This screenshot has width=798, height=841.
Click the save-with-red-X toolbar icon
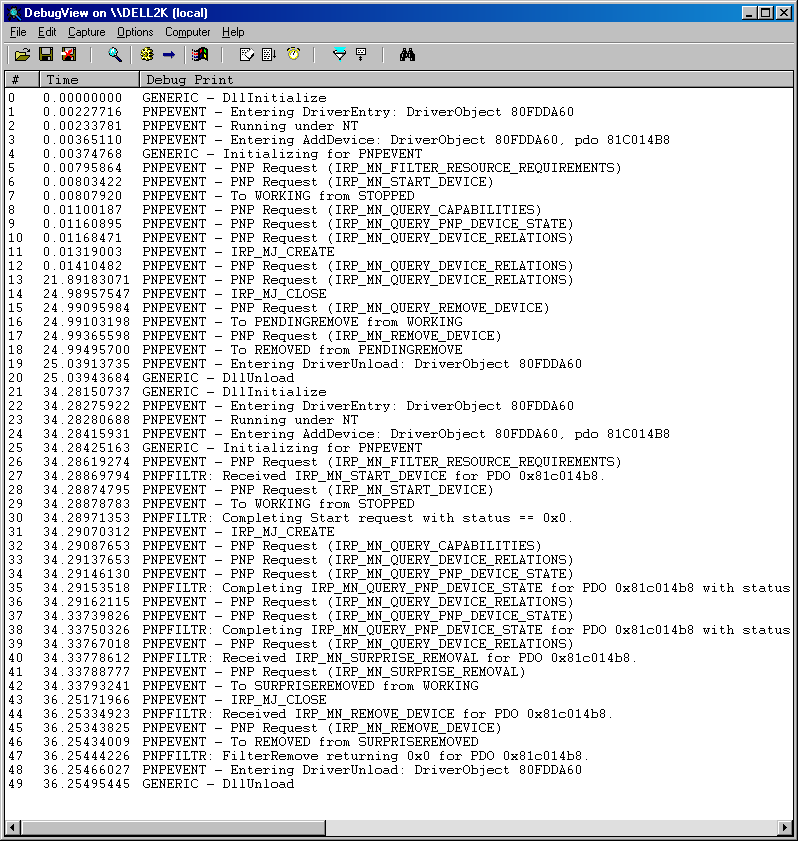(x=69, y=54)
